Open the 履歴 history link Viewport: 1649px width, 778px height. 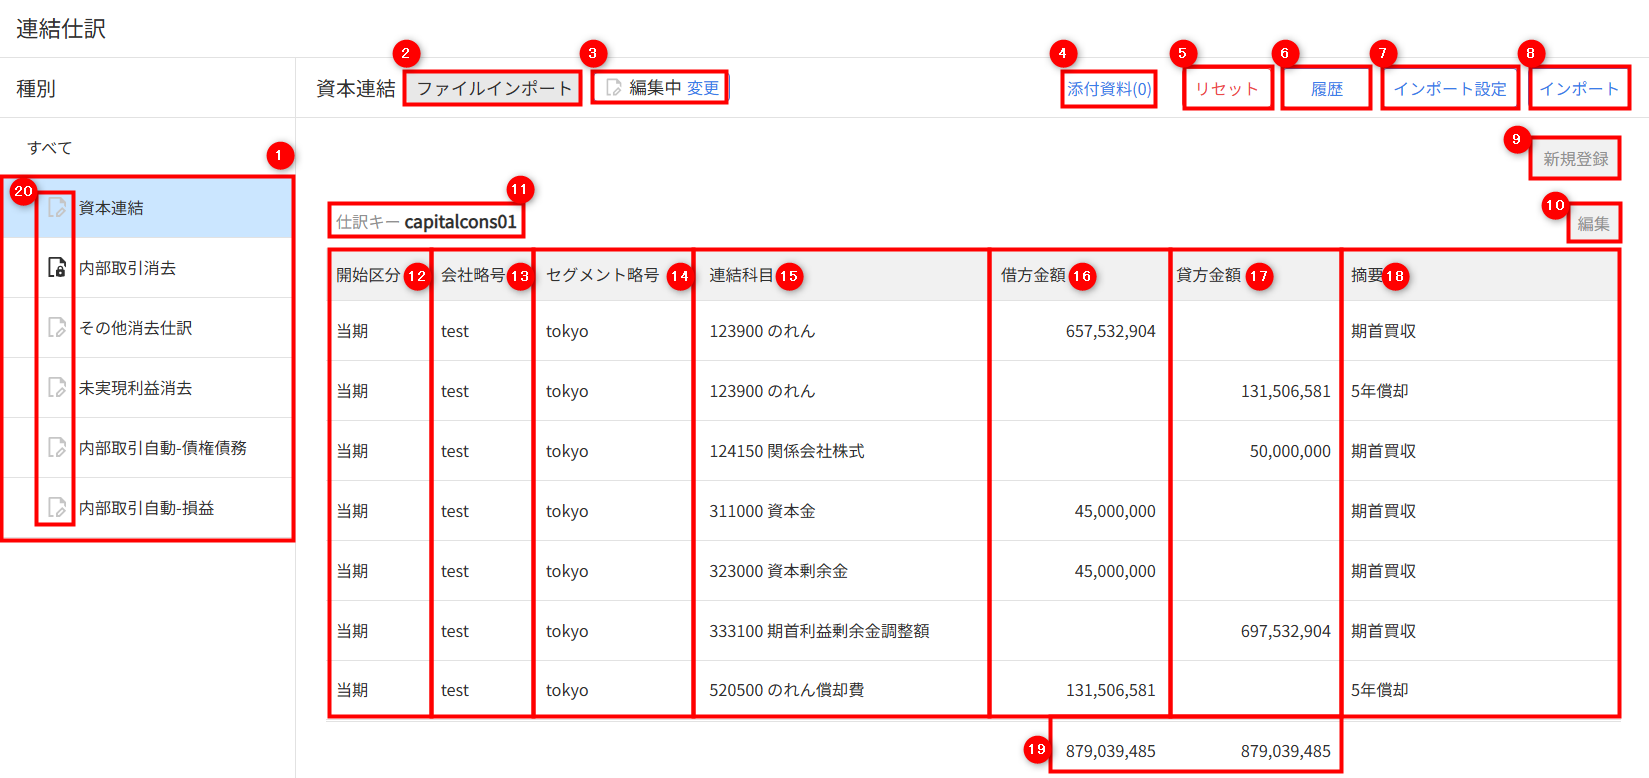(1327, 89)
